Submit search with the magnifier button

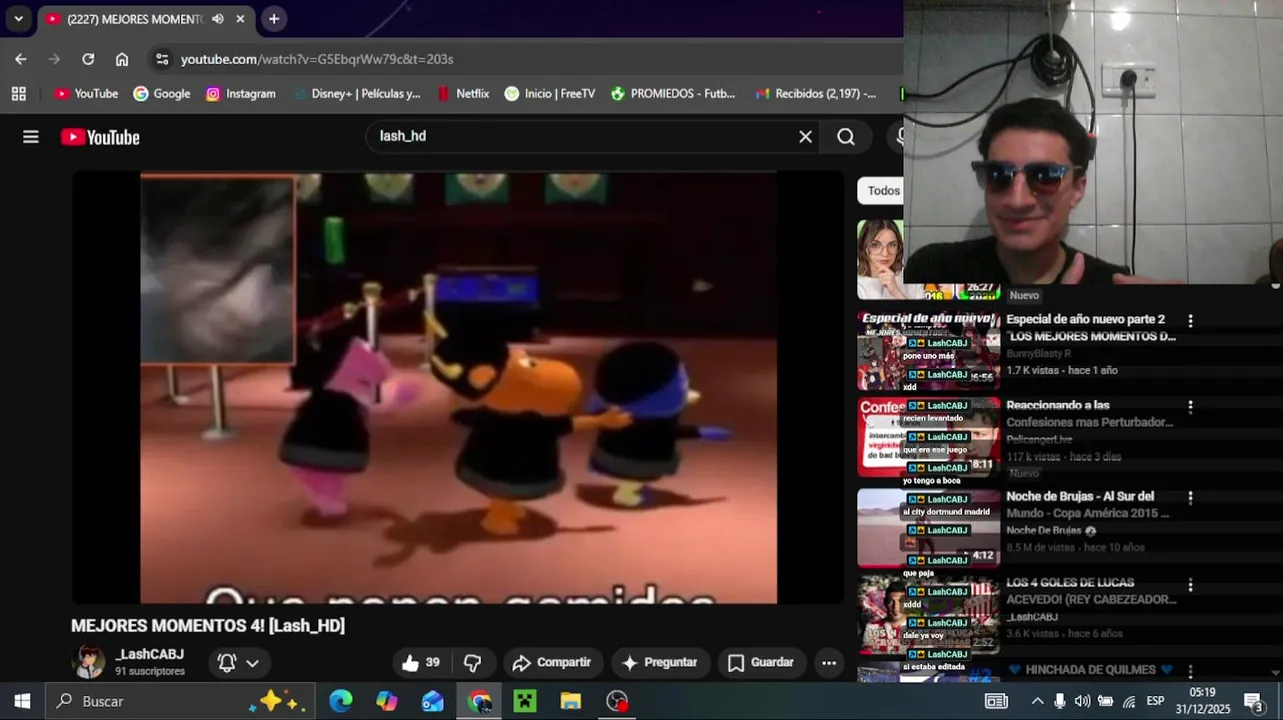(x=846, y=137)
